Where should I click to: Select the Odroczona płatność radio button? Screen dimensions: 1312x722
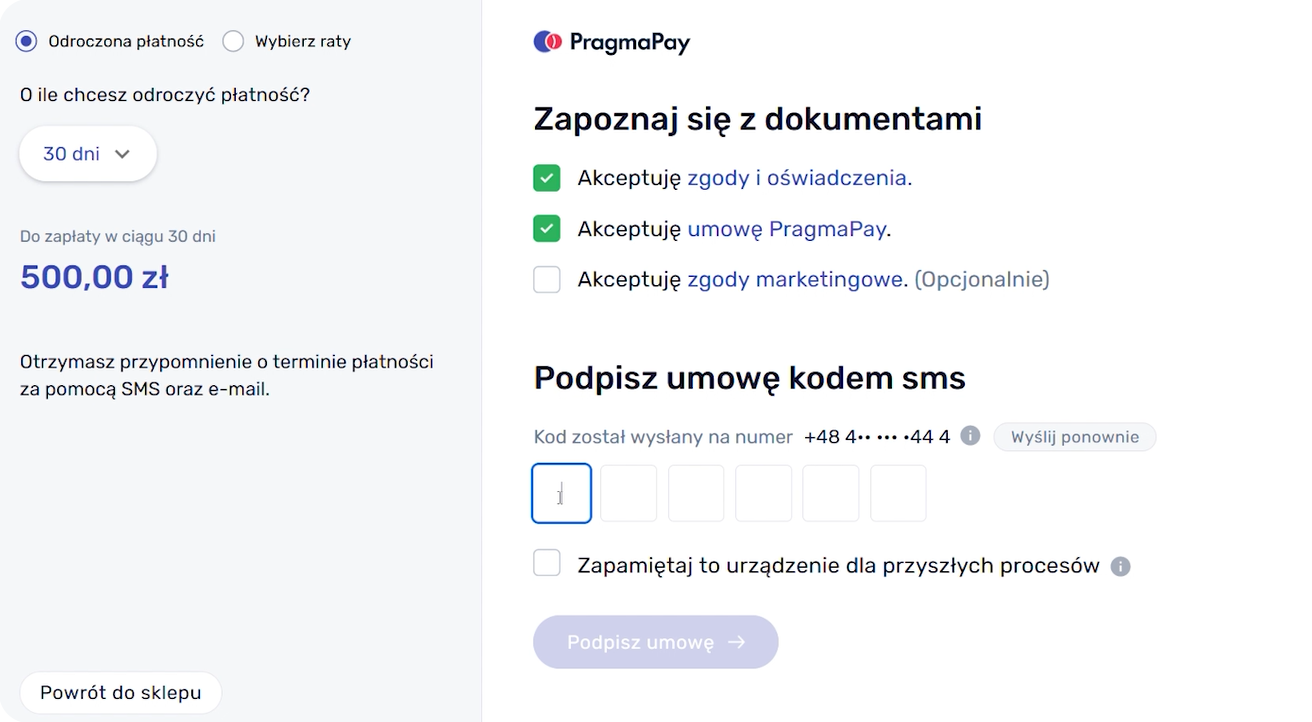click(x=27, y=41)
